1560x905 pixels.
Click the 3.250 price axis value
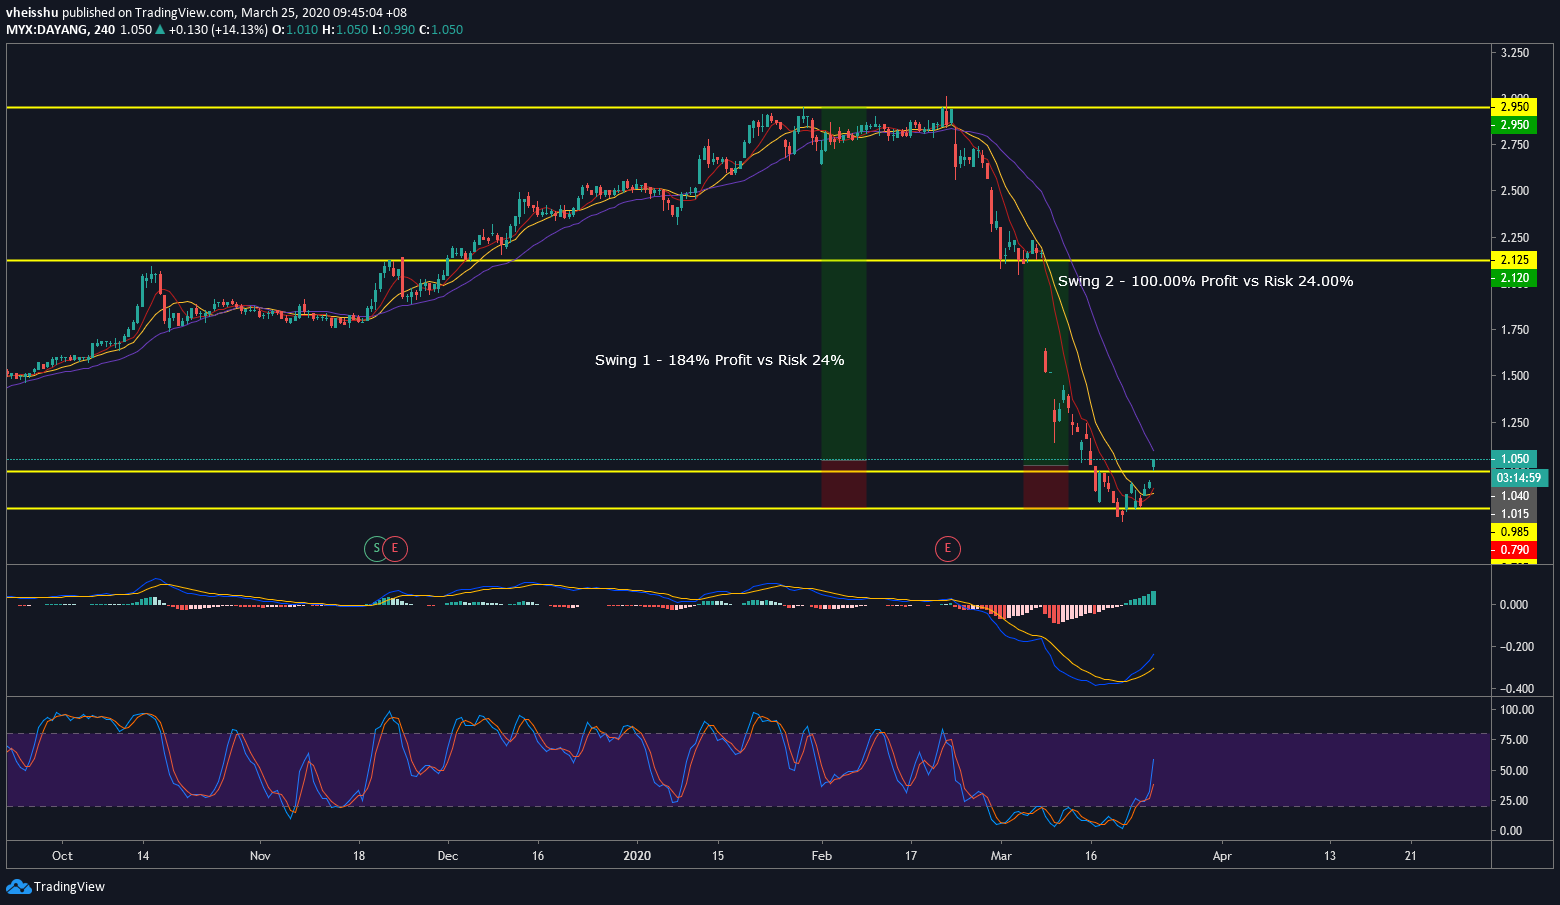[x=1515, y=53]
